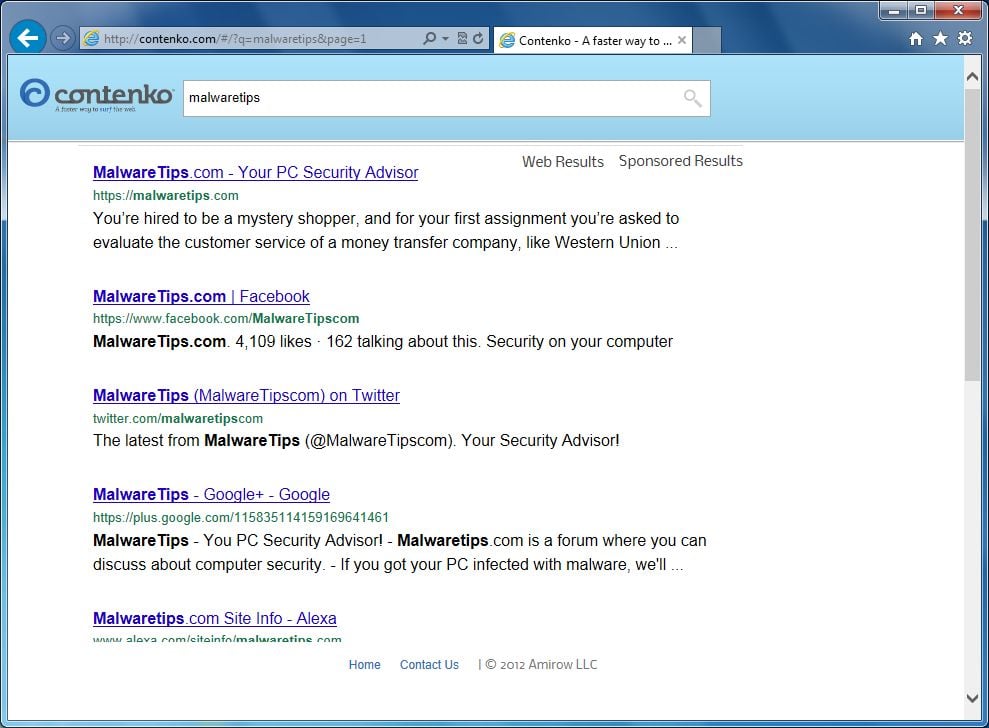
Task: Click the scrollbar up arrow
Action: point(972,76)
